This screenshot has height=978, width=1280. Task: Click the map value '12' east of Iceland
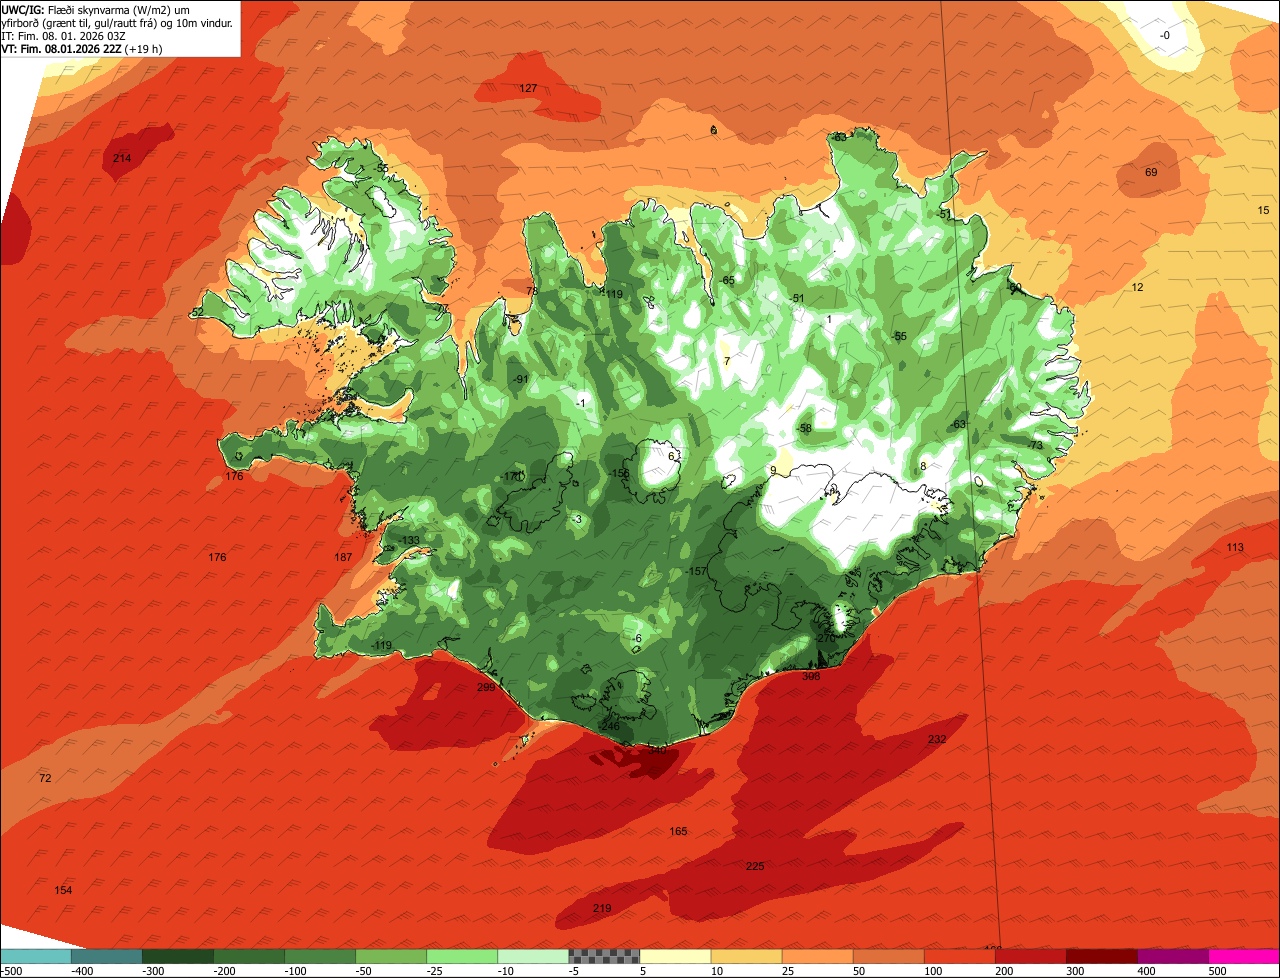tap(1137, 287)
